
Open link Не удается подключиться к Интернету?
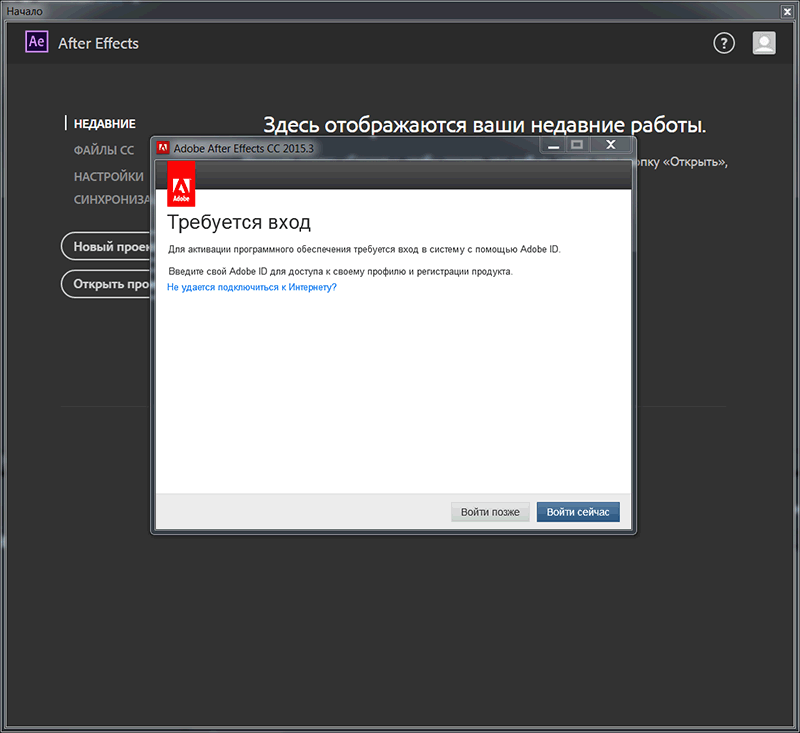click(x=252, y=287)
